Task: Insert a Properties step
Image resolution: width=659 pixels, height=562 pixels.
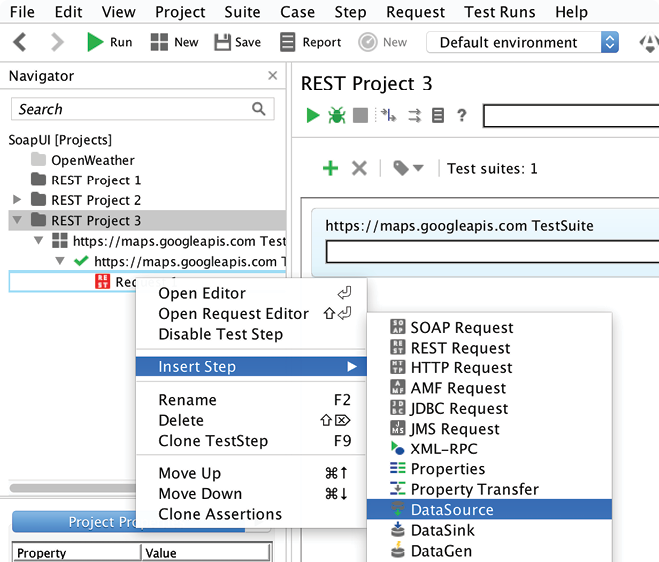Action: point(489,469)
